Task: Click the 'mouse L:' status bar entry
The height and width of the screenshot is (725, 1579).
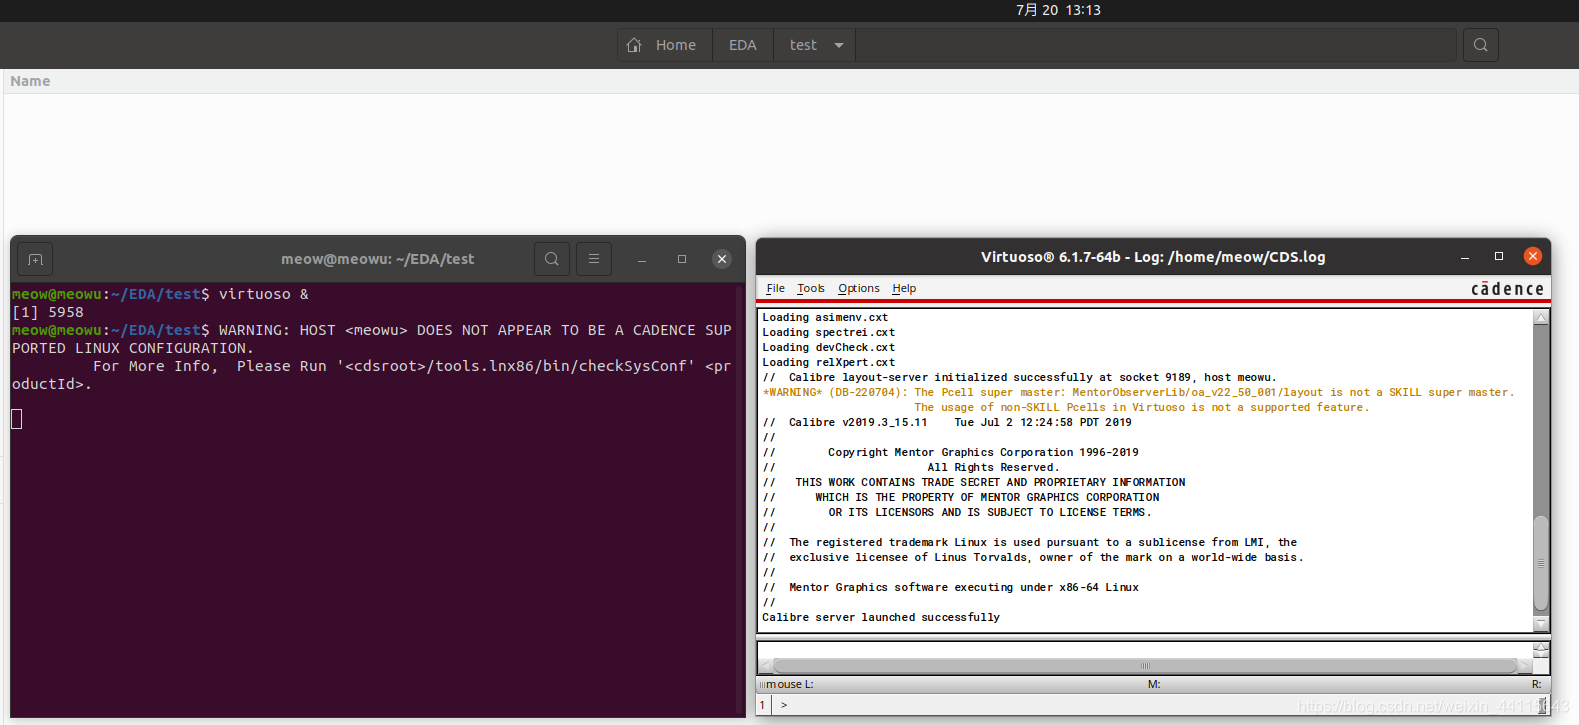Action: click(789, 684)
